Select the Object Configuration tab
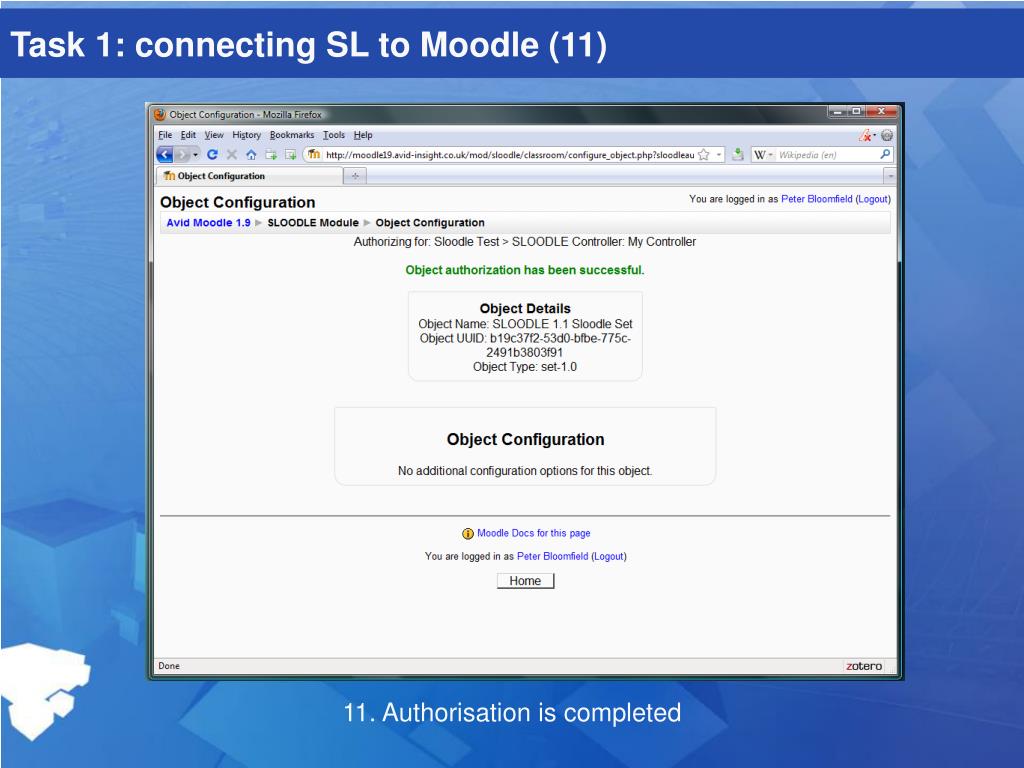1024x768 pixels. (249, 176)
